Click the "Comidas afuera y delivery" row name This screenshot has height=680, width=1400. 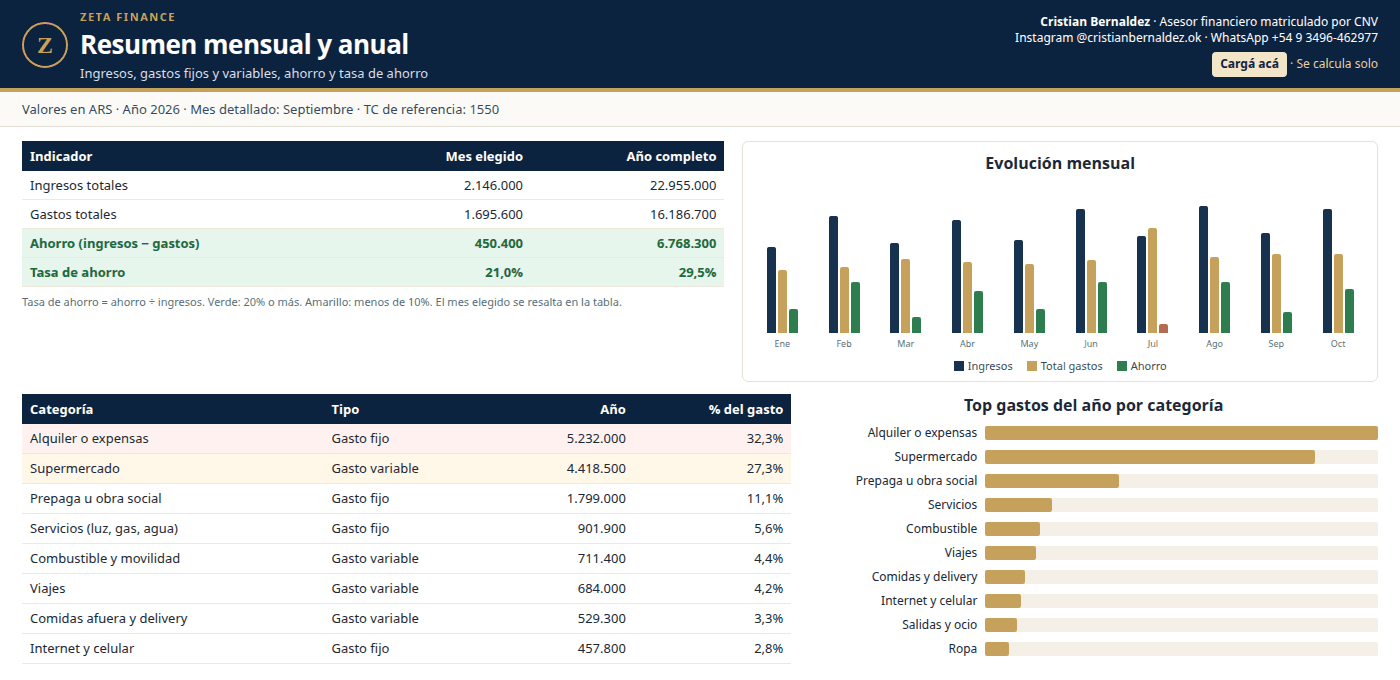click(x=109, y=618)
